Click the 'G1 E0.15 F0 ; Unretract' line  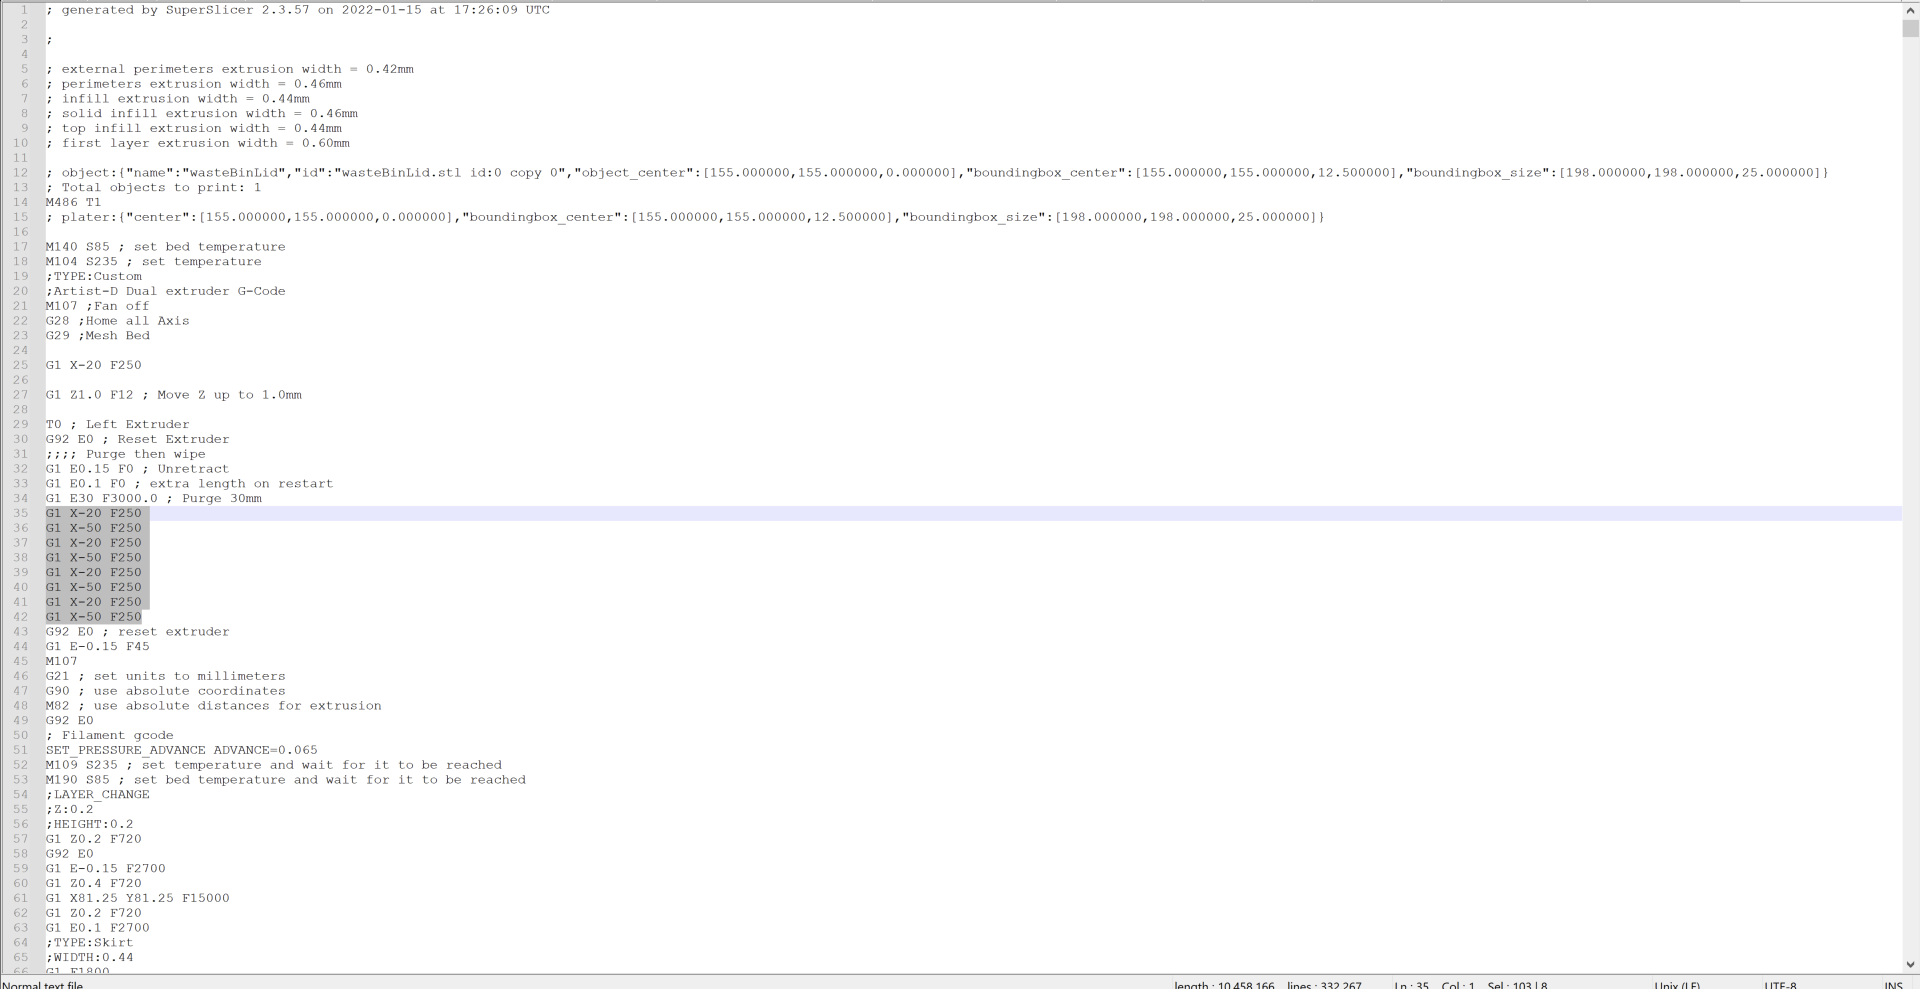[137, 469]
